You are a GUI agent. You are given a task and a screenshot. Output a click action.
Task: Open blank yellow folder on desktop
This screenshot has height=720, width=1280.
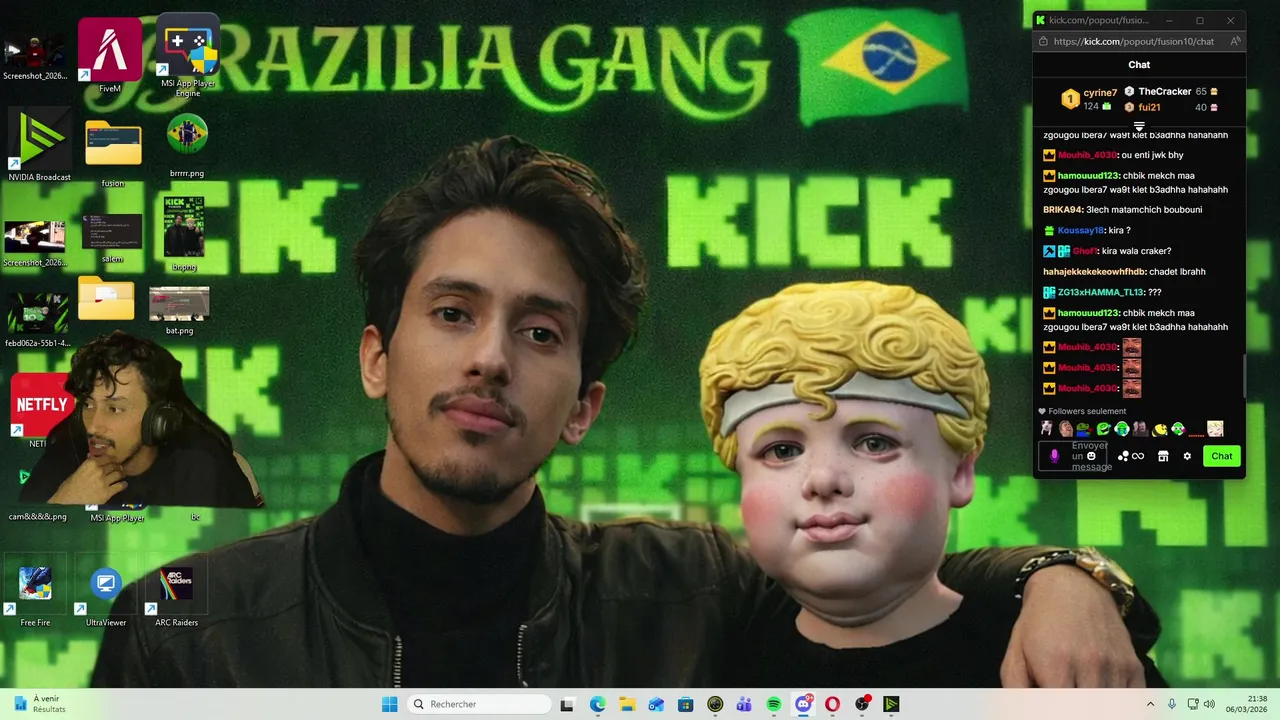106,298
